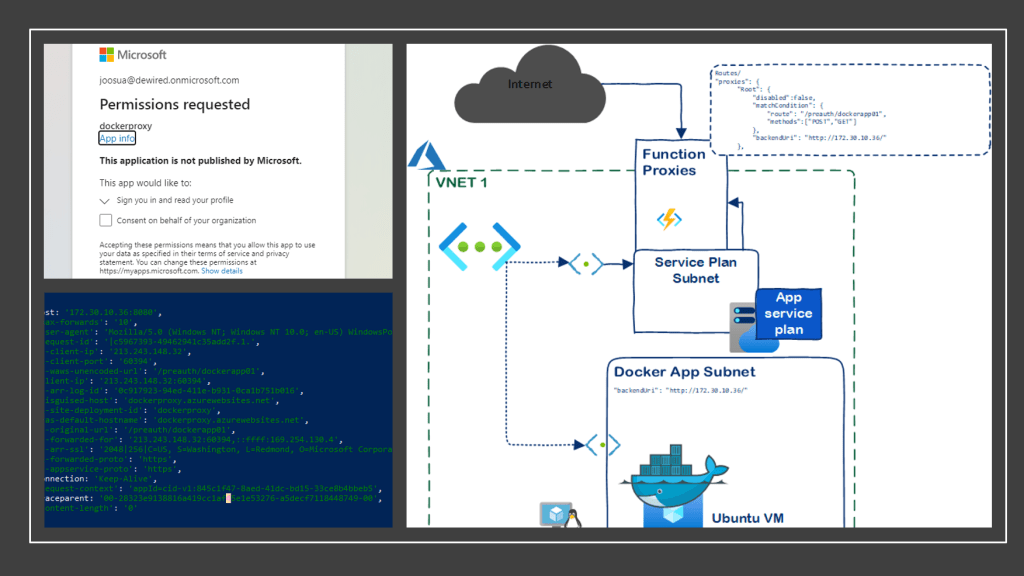Image resolution: width=1024 pixels, height=576 pixels.
Task: Select the joosua@dewired.onmicrosoft.com account text
Action: point(169,80)
